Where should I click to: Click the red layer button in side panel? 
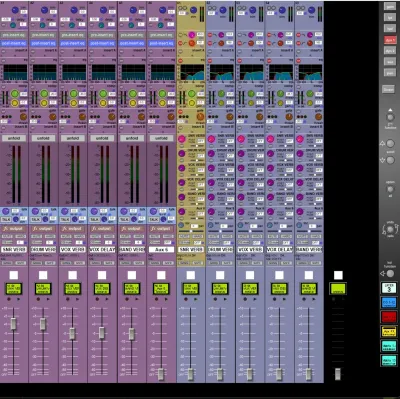(389, 317)
